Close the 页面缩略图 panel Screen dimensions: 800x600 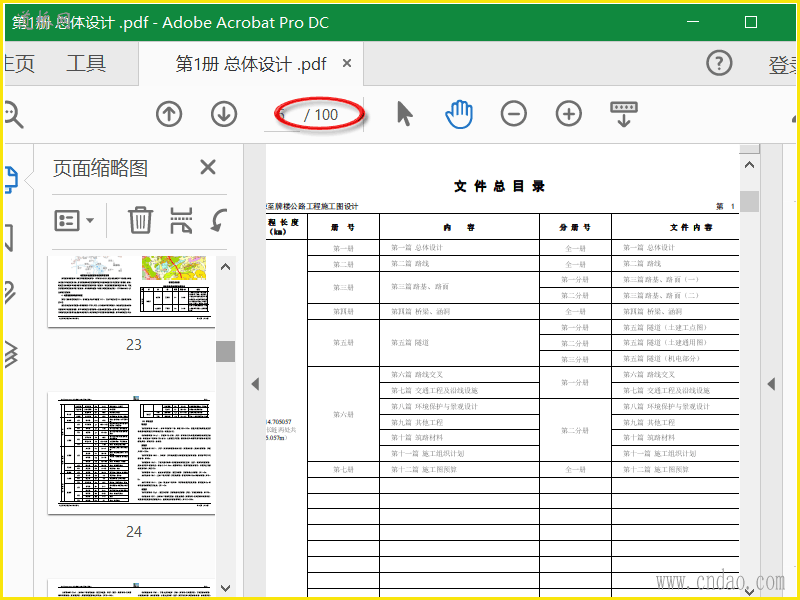point(208,167)
